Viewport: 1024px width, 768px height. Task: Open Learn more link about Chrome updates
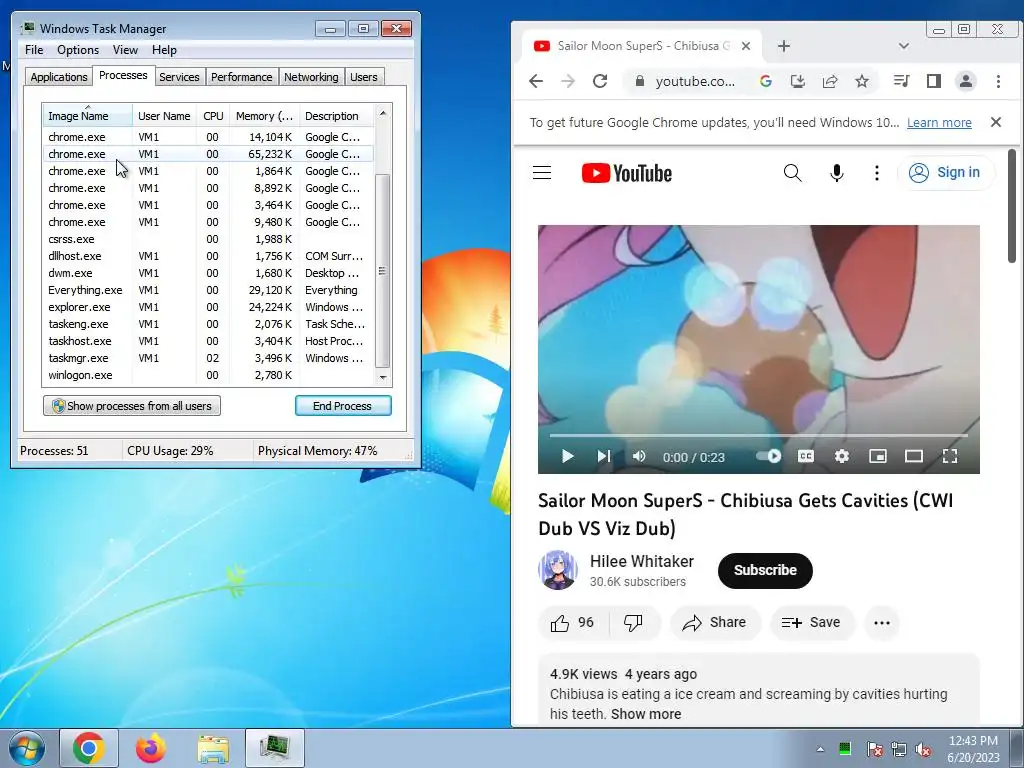pos(938,122)
